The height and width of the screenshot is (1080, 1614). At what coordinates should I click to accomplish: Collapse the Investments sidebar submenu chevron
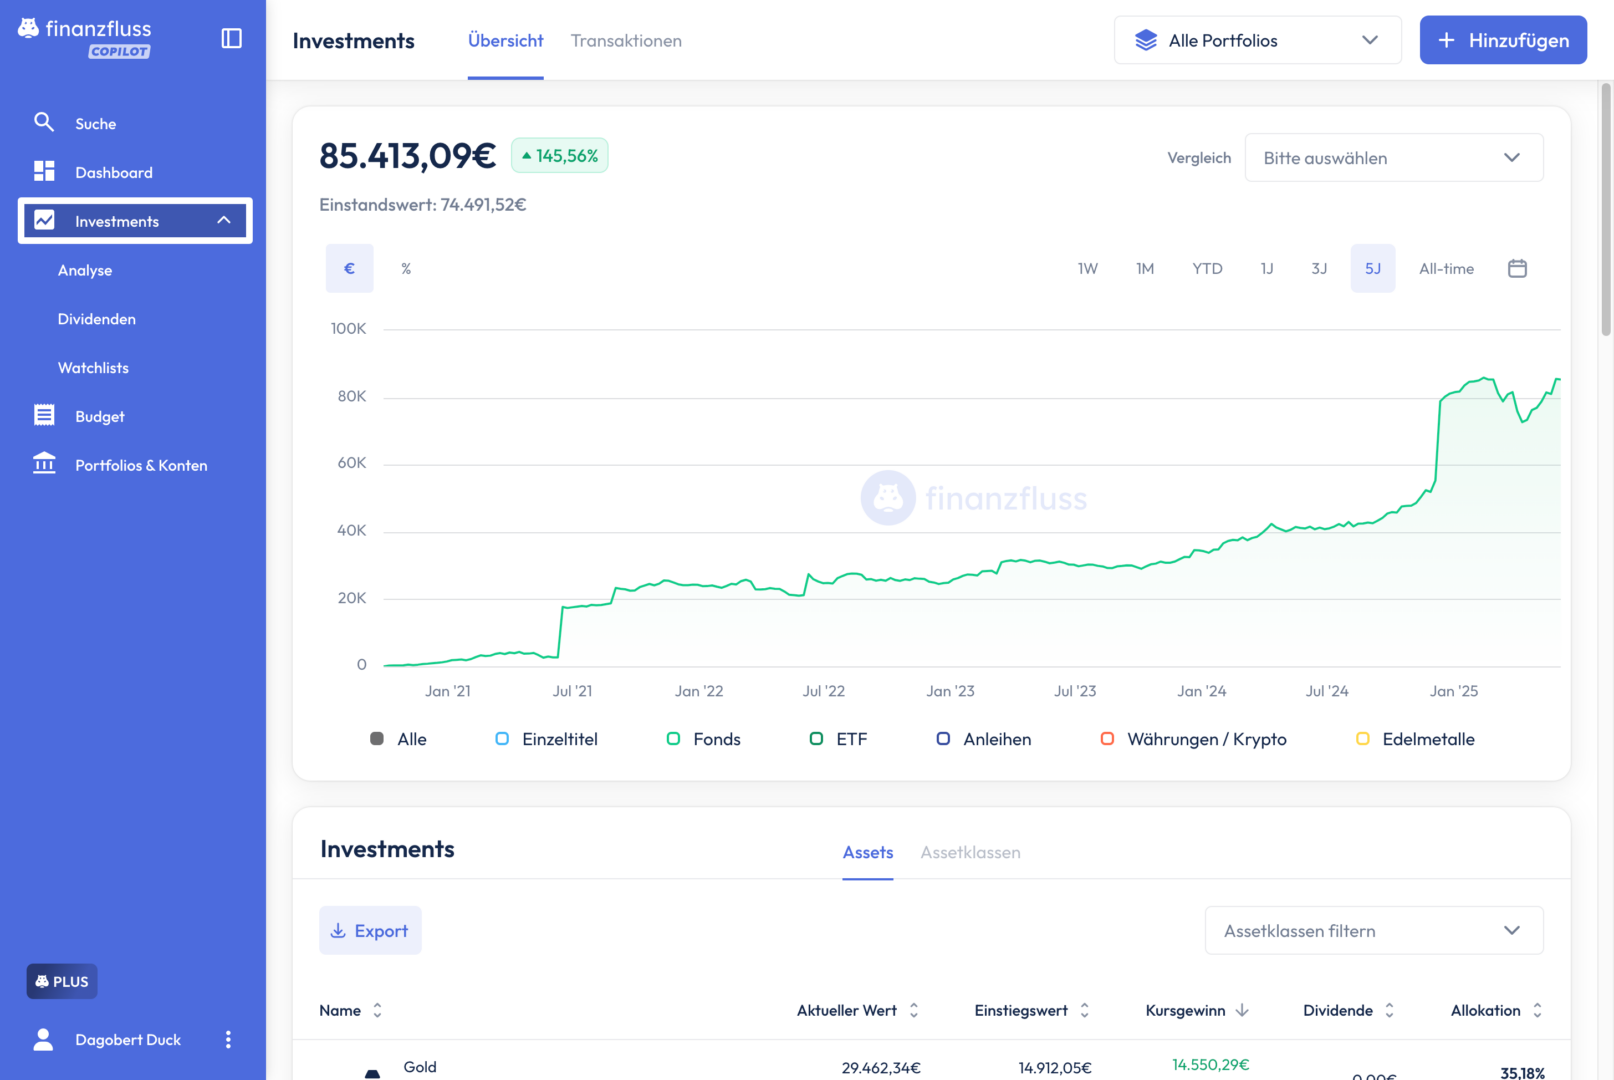click(x=224, y=220)
